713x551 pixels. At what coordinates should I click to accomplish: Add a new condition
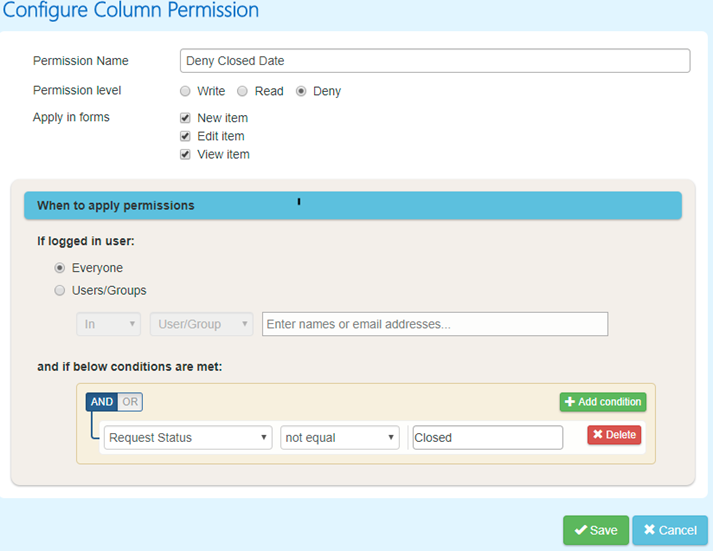tap(603, 402)
